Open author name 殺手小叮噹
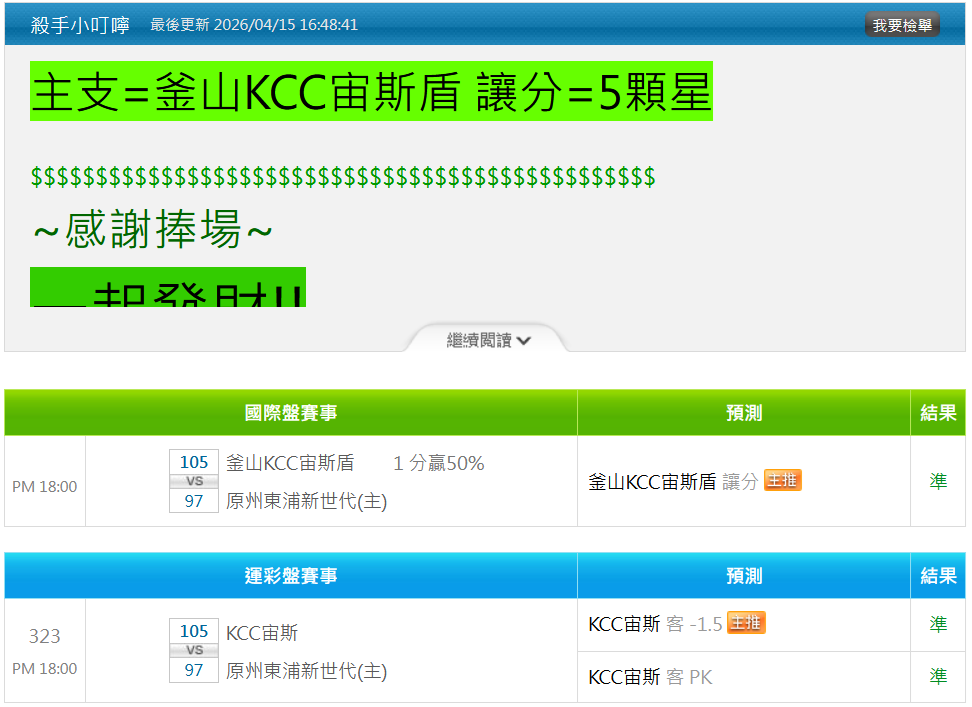 click(80, 25)
